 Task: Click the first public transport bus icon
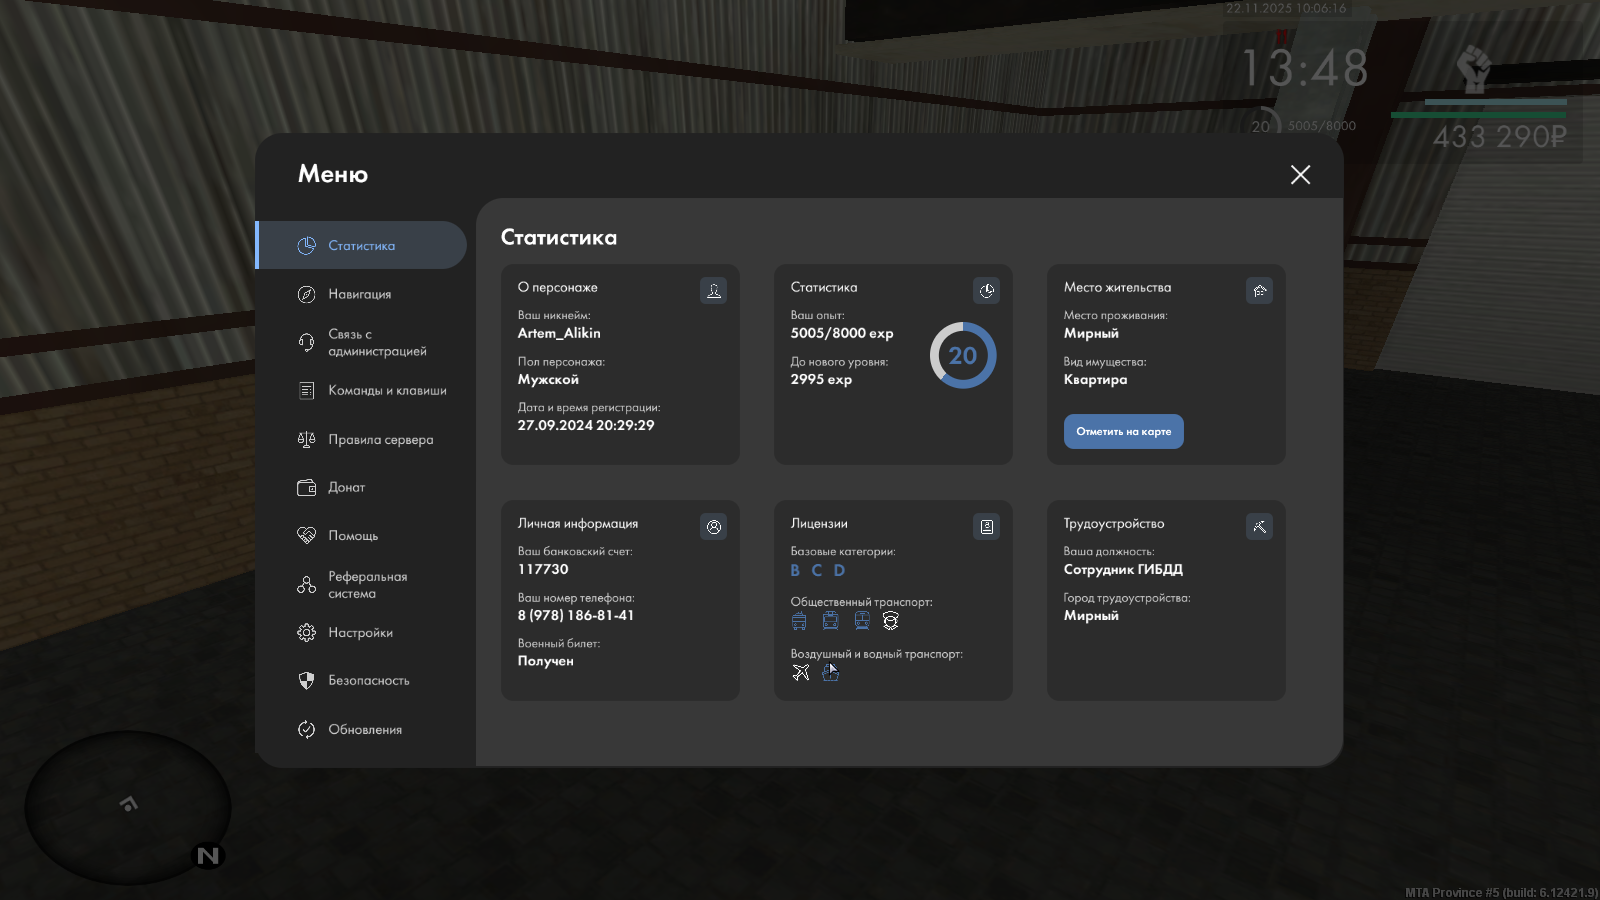coord(799,621)
